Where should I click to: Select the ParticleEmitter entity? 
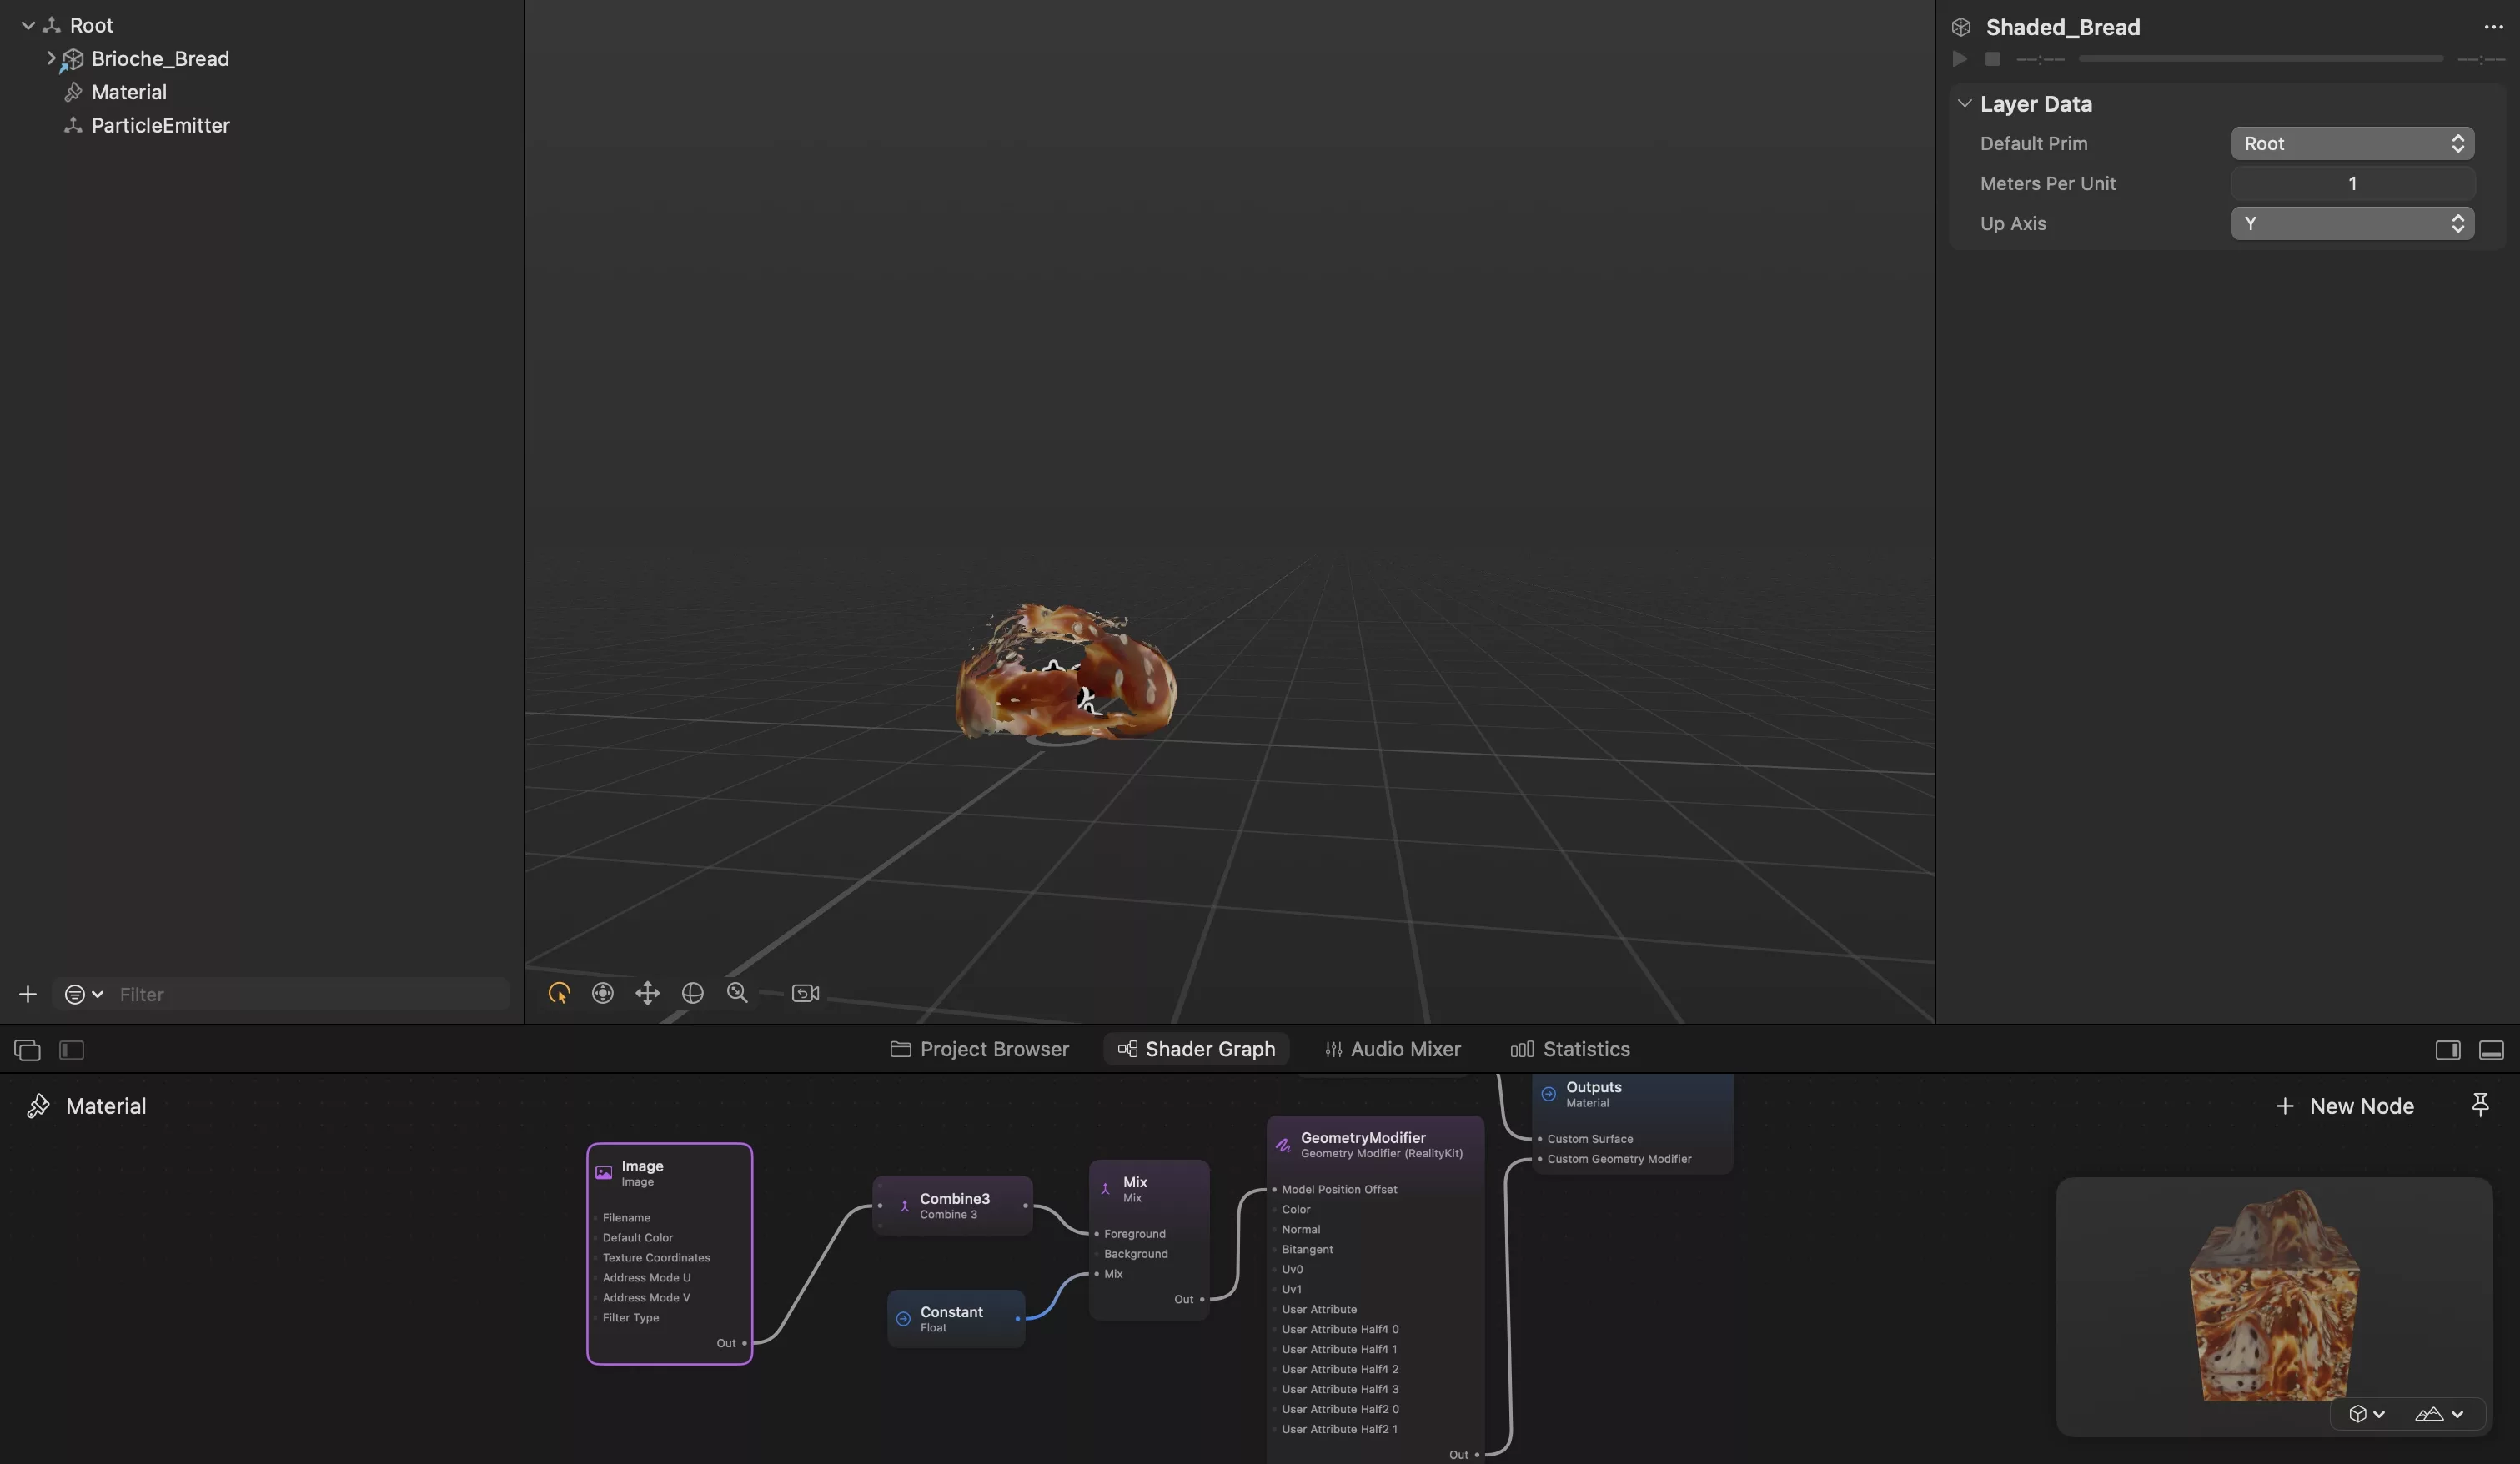coord(160,125)
